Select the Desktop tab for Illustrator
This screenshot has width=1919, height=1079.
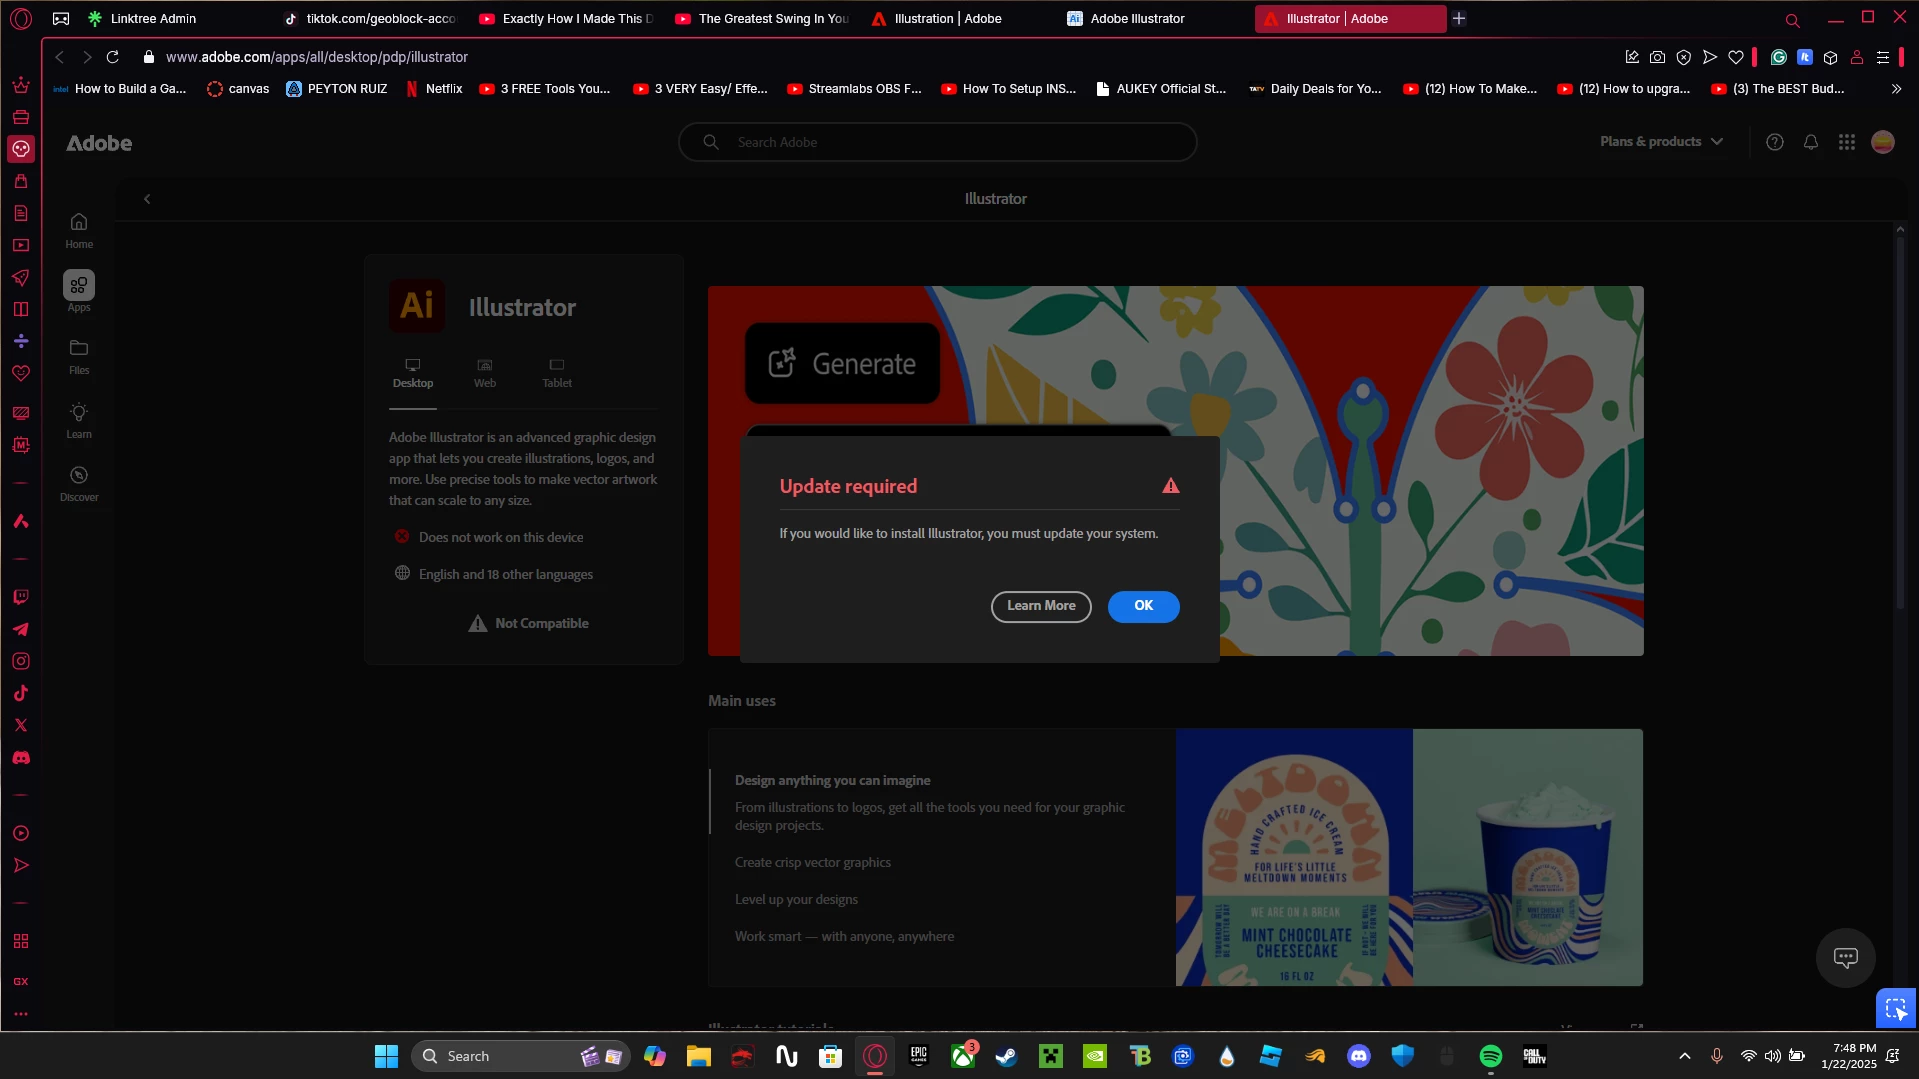coord(413,373)
